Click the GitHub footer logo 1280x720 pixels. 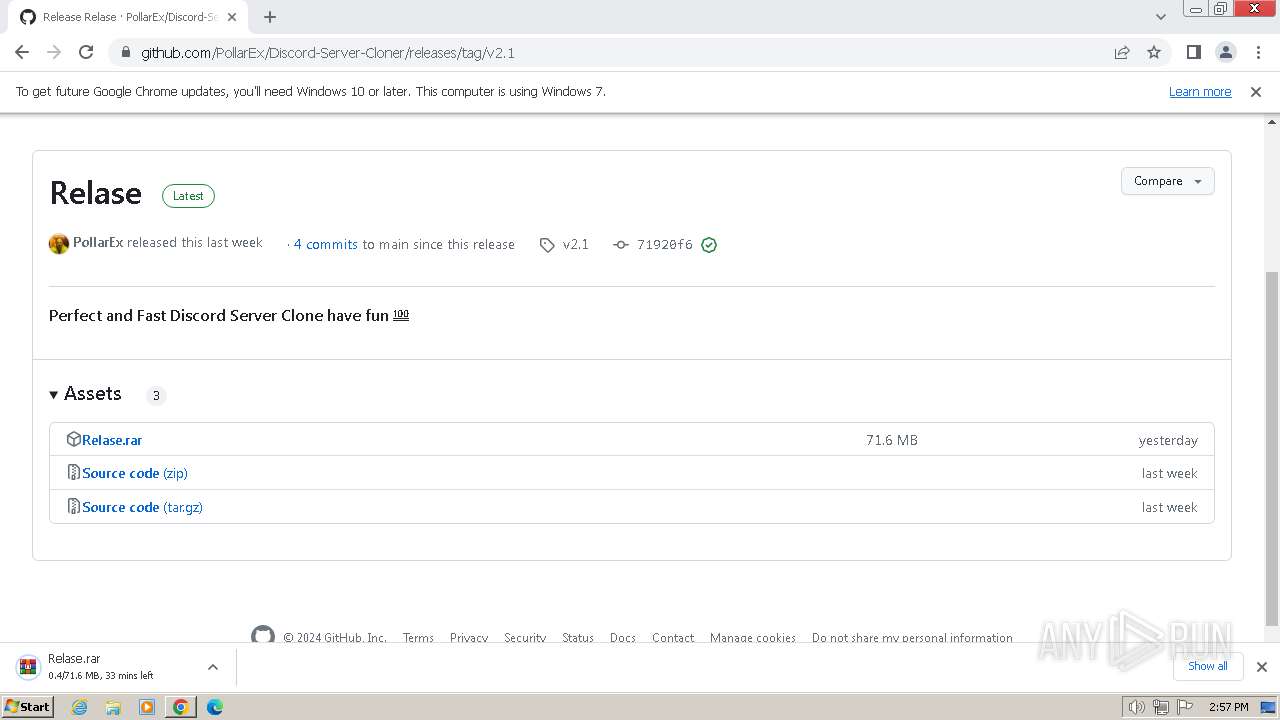[263, 634]
